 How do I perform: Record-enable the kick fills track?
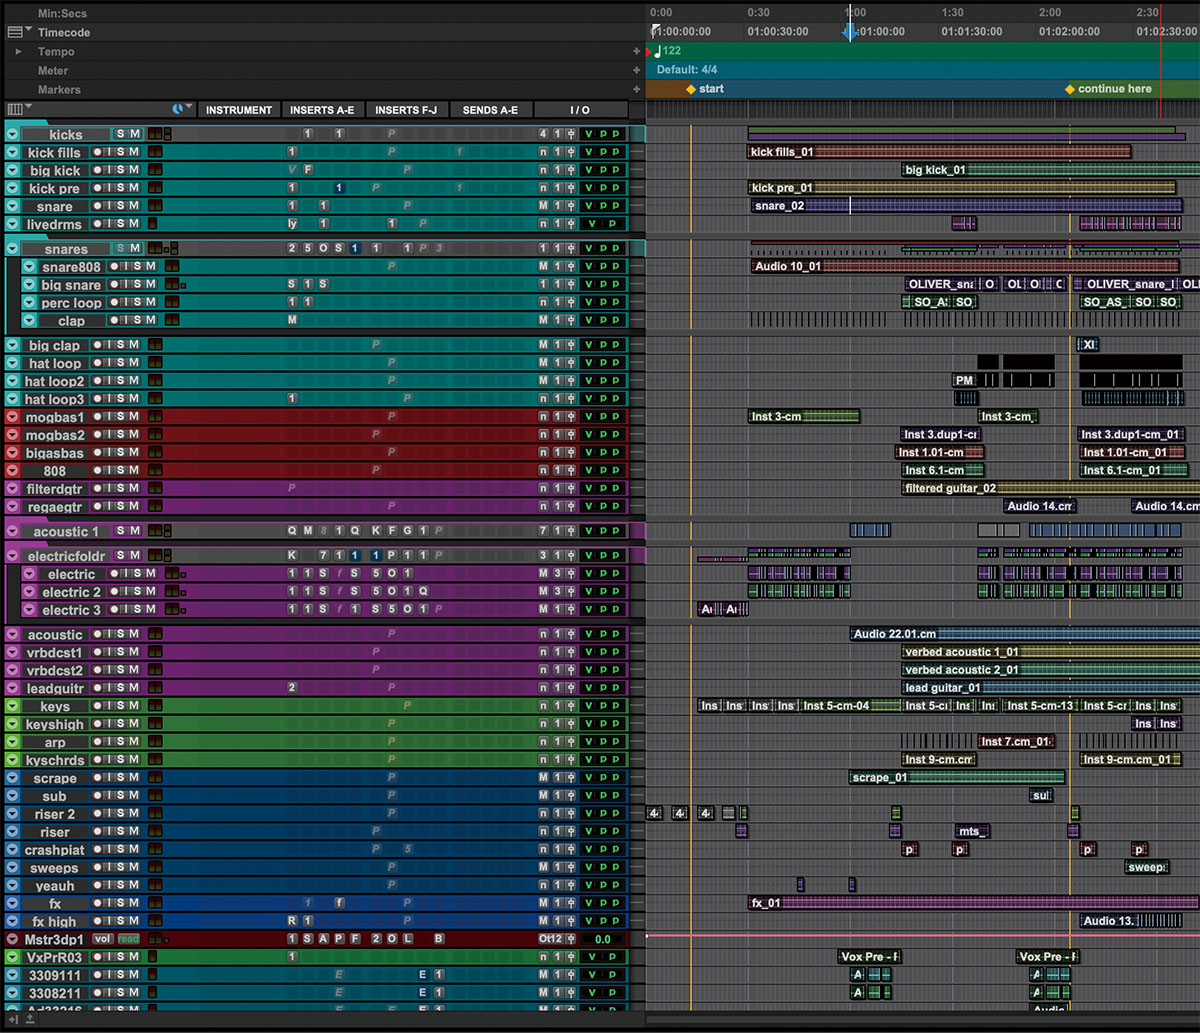click(98, 153)
